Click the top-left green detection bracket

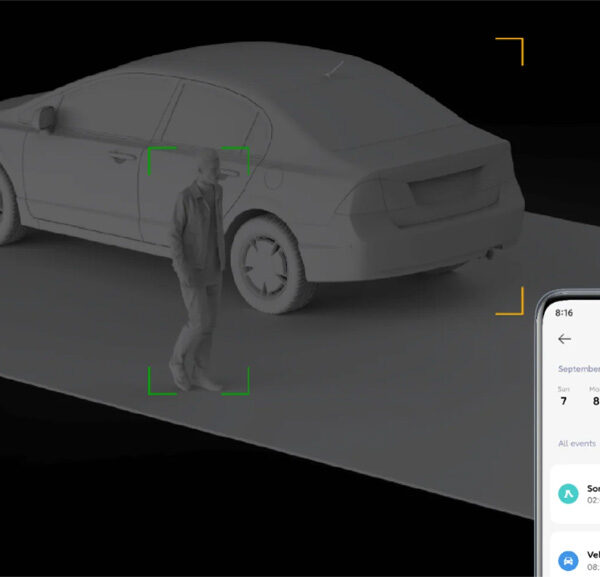click(155, 154)
